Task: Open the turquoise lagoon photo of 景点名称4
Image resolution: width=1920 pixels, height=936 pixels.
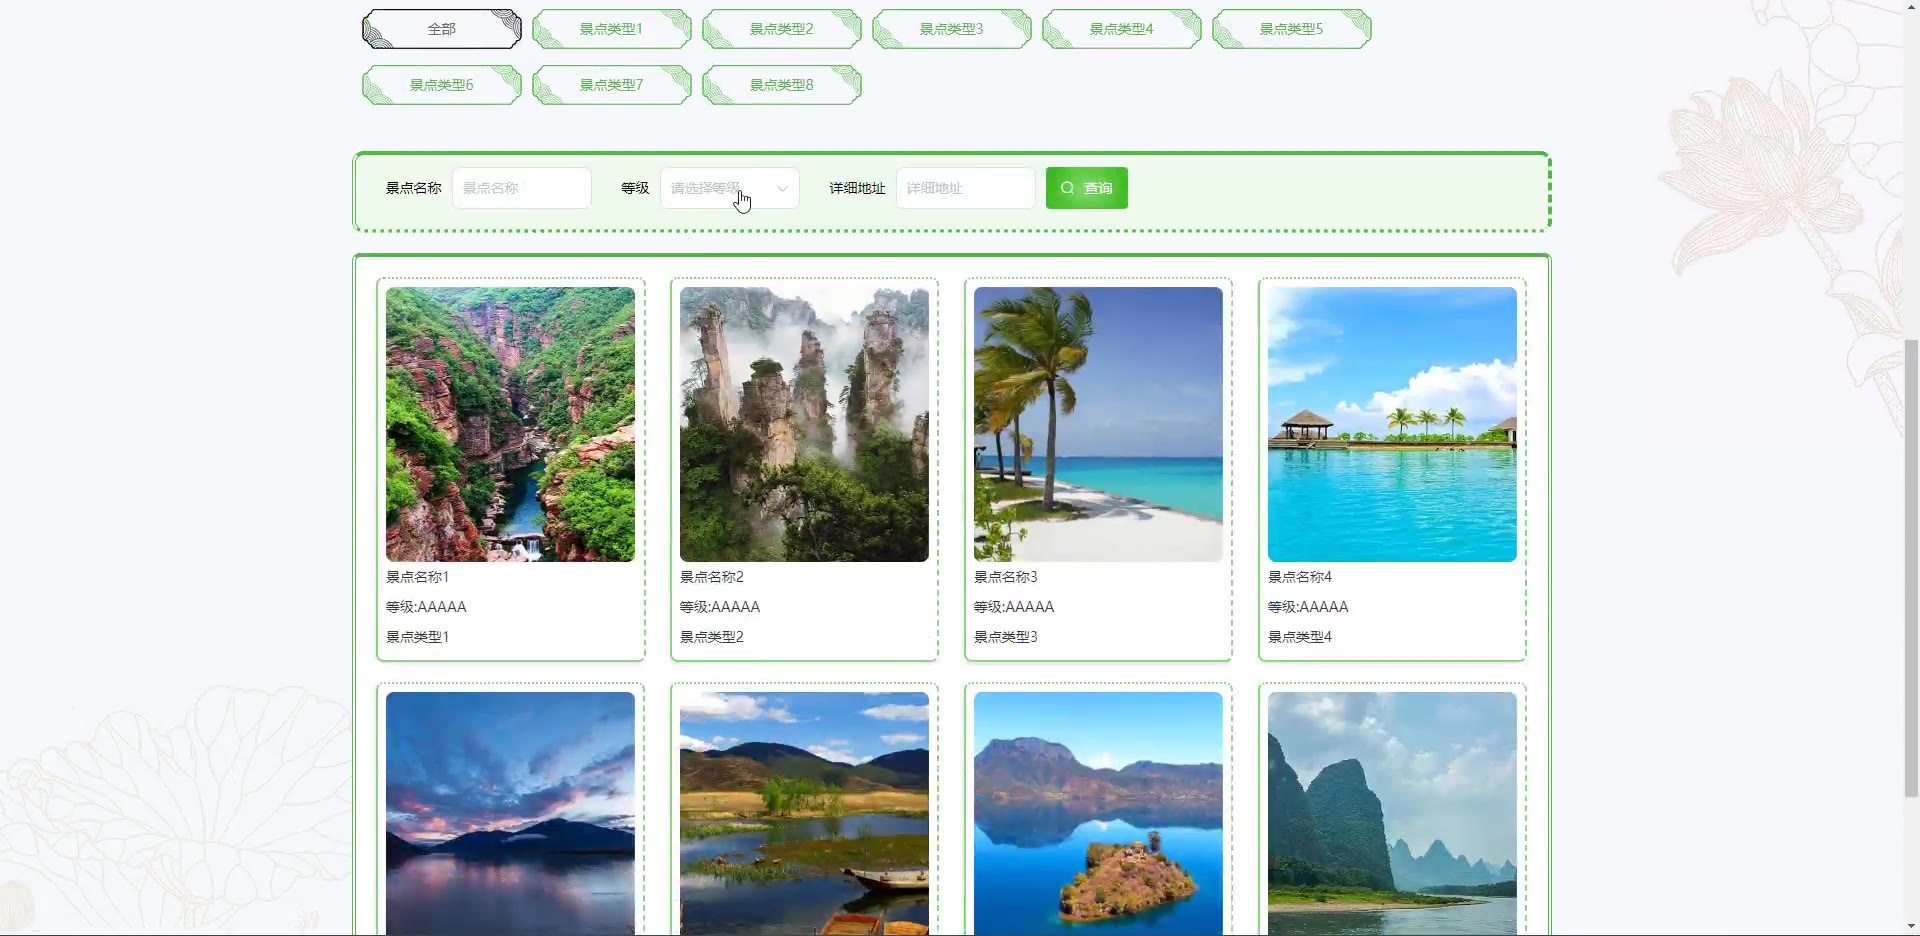Action: coord(1392,424)
